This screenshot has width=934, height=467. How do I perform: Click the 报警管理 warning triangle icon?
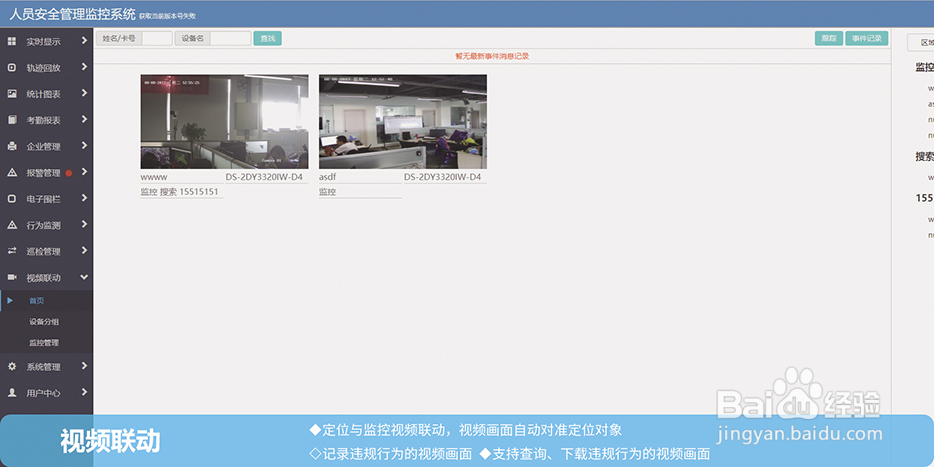click(x=12, y=173)
